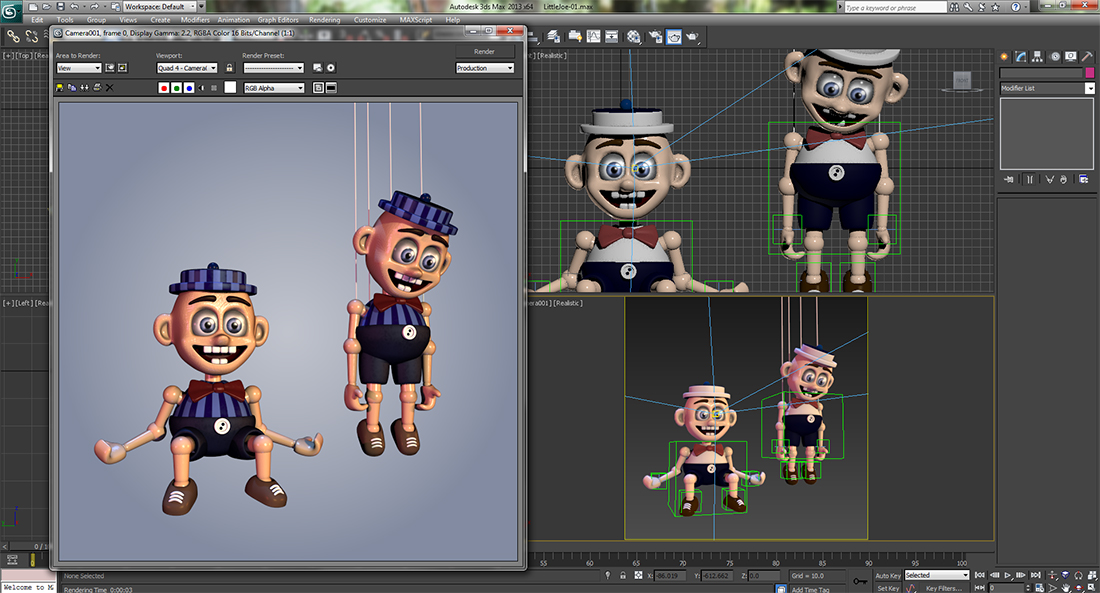
Task: Open the Rendering menu
Action: point(324,19)
